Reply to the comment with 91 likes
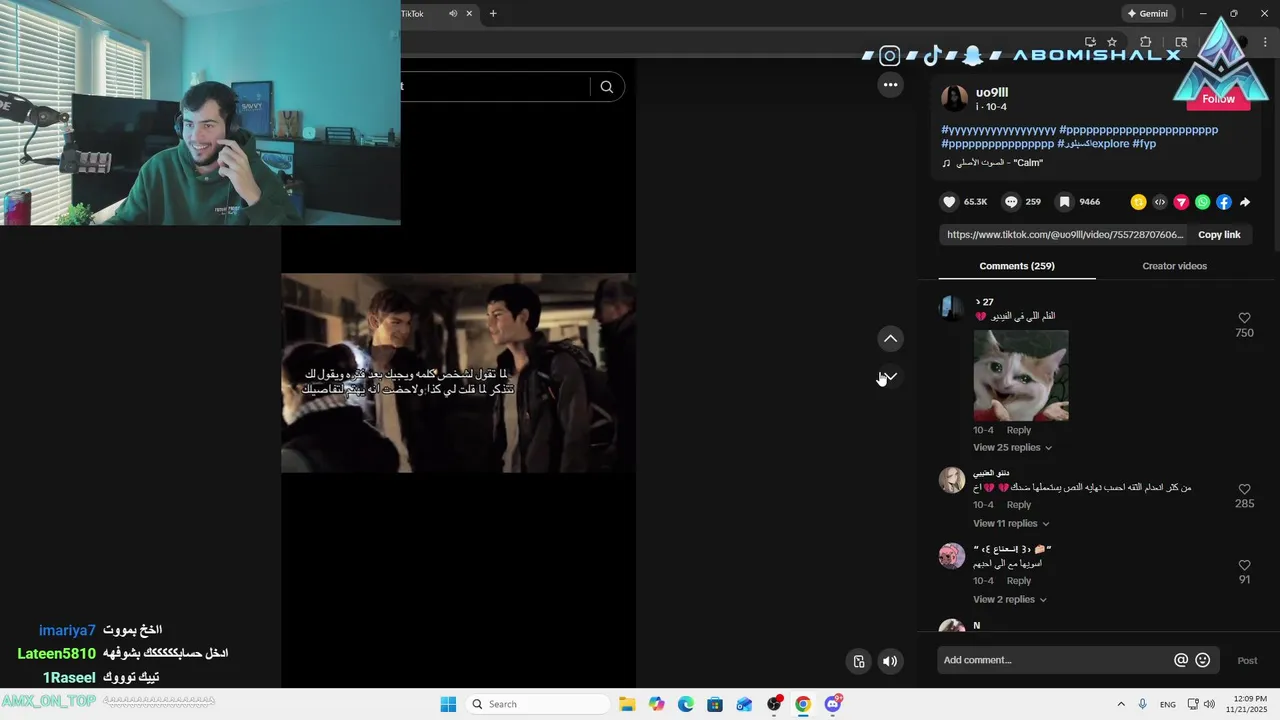 click(1018, 581)
